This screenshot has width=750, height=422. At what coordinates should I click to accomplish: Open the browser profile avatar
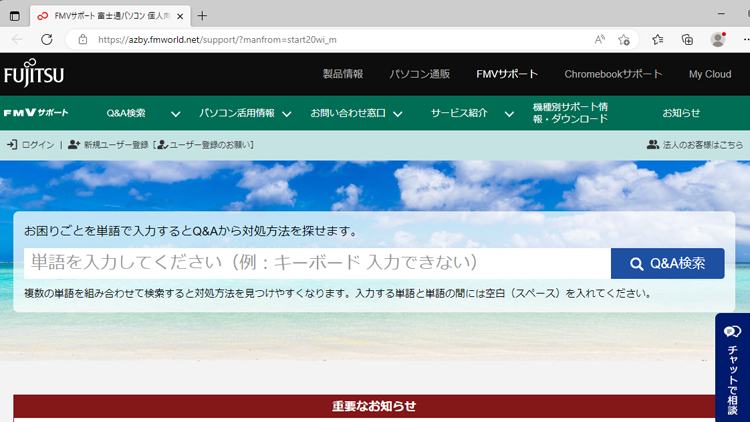(718, 40)
